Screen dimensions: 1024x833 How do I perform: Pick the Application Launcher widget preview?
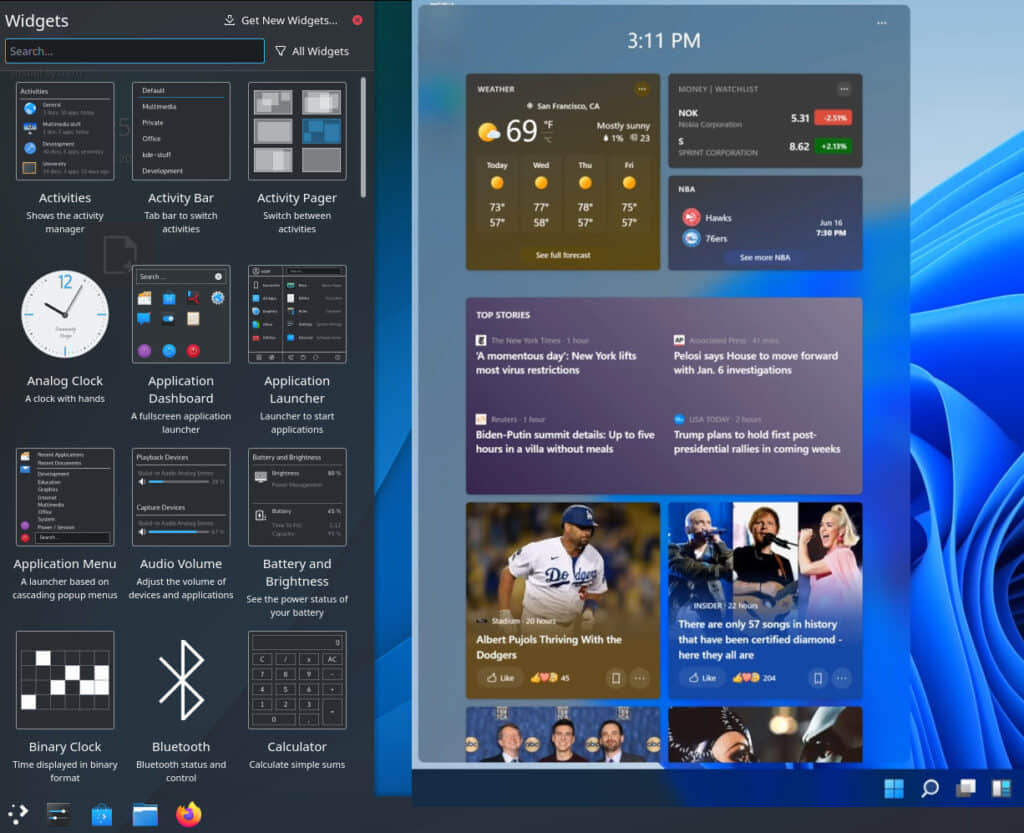click(x=297, y=314)
